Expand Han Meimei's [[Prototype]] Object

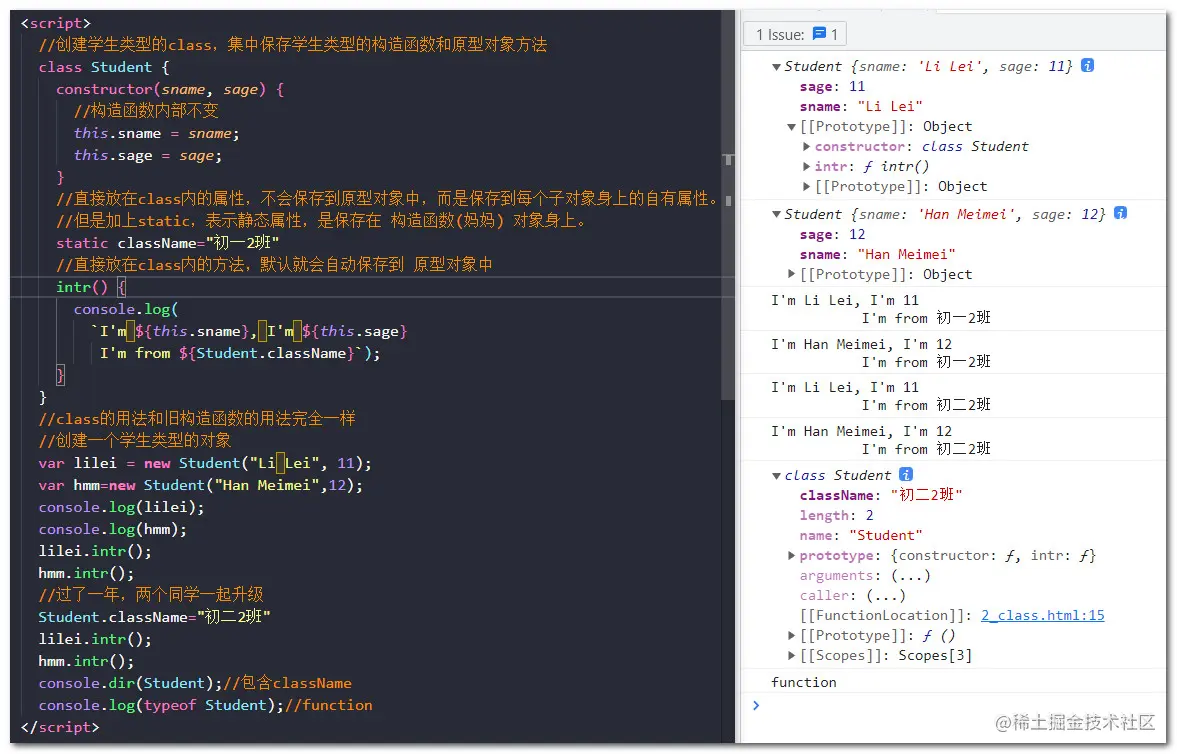(x=791, y=274)
